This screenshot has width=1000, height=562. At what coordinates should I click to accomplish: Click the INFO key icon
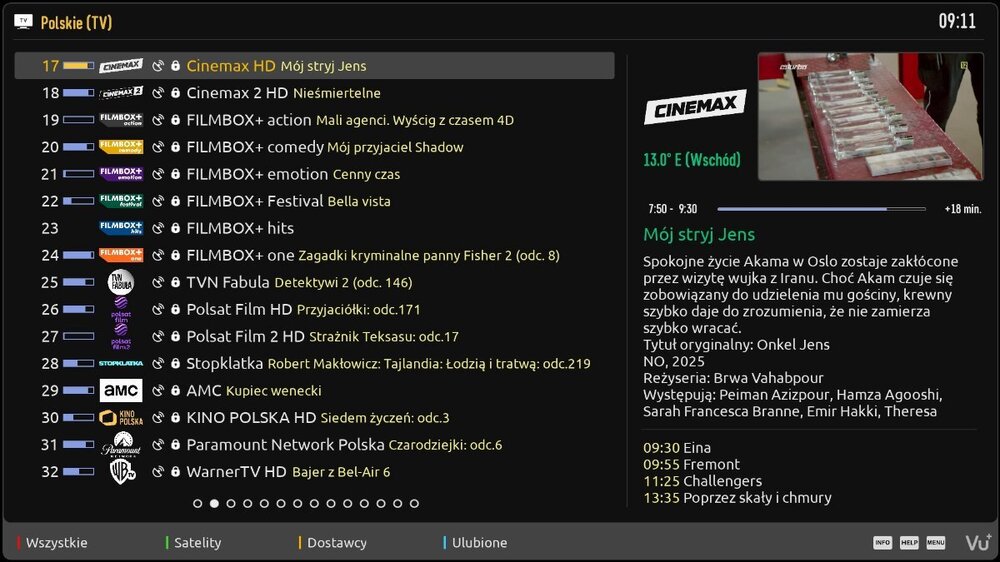tap(883, 543)
